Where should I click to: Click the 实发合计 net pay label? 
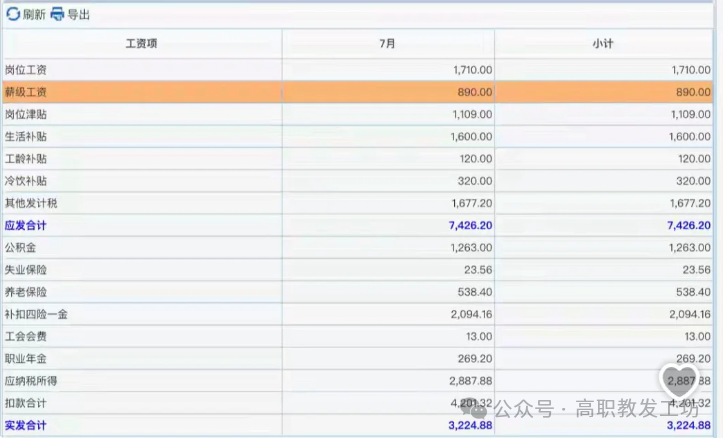click(26, 425)
